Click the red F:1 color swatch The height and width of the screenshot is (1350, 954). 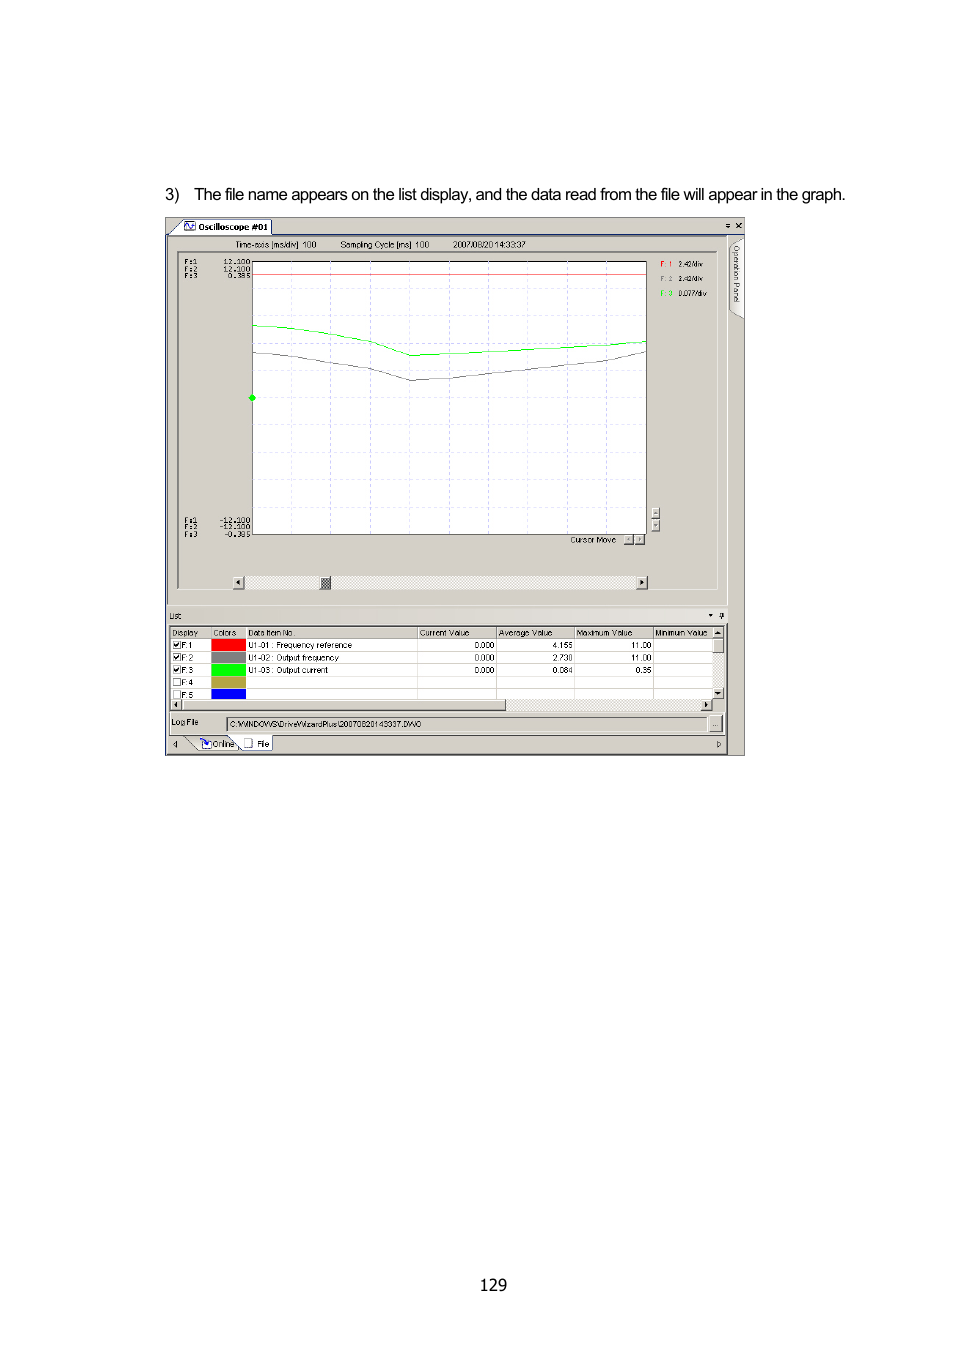228,646
